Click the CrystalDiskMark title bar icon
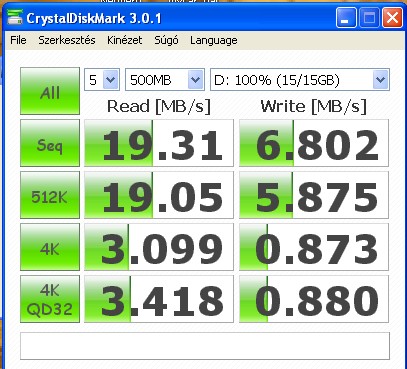This screenshot has width=407, height=369. tap(15, 18)
